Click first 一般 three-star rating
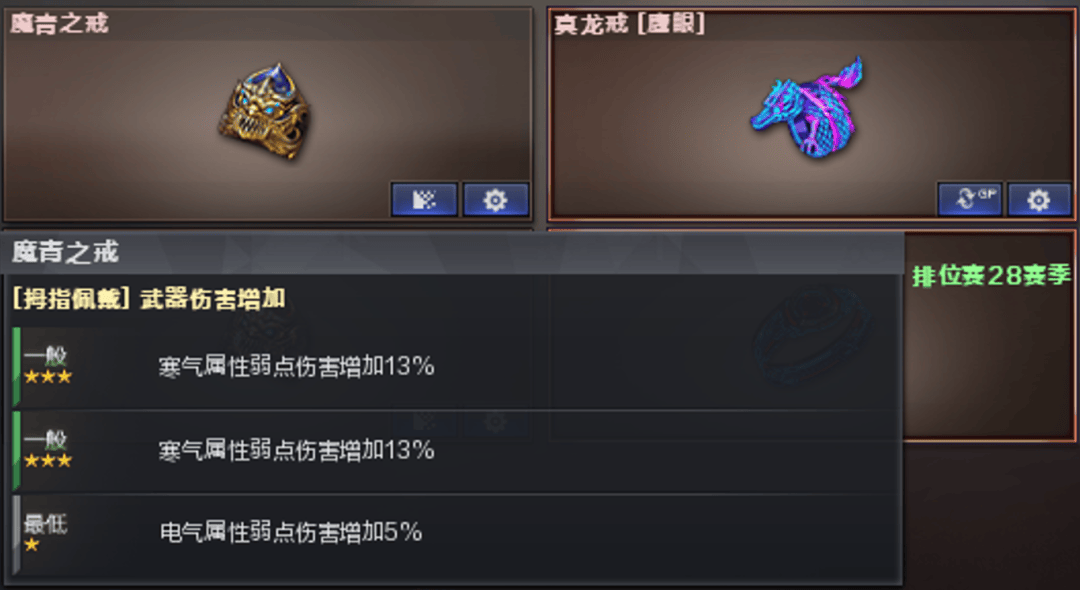The height and width of the screenshot is (590, 1080). [47, 366]
